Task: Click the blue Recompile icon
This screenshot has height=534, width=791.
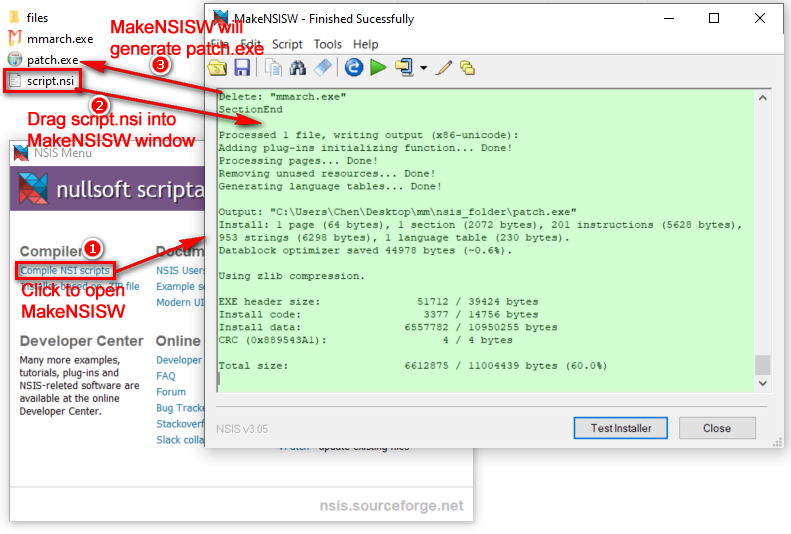Action: pos(354,68)
